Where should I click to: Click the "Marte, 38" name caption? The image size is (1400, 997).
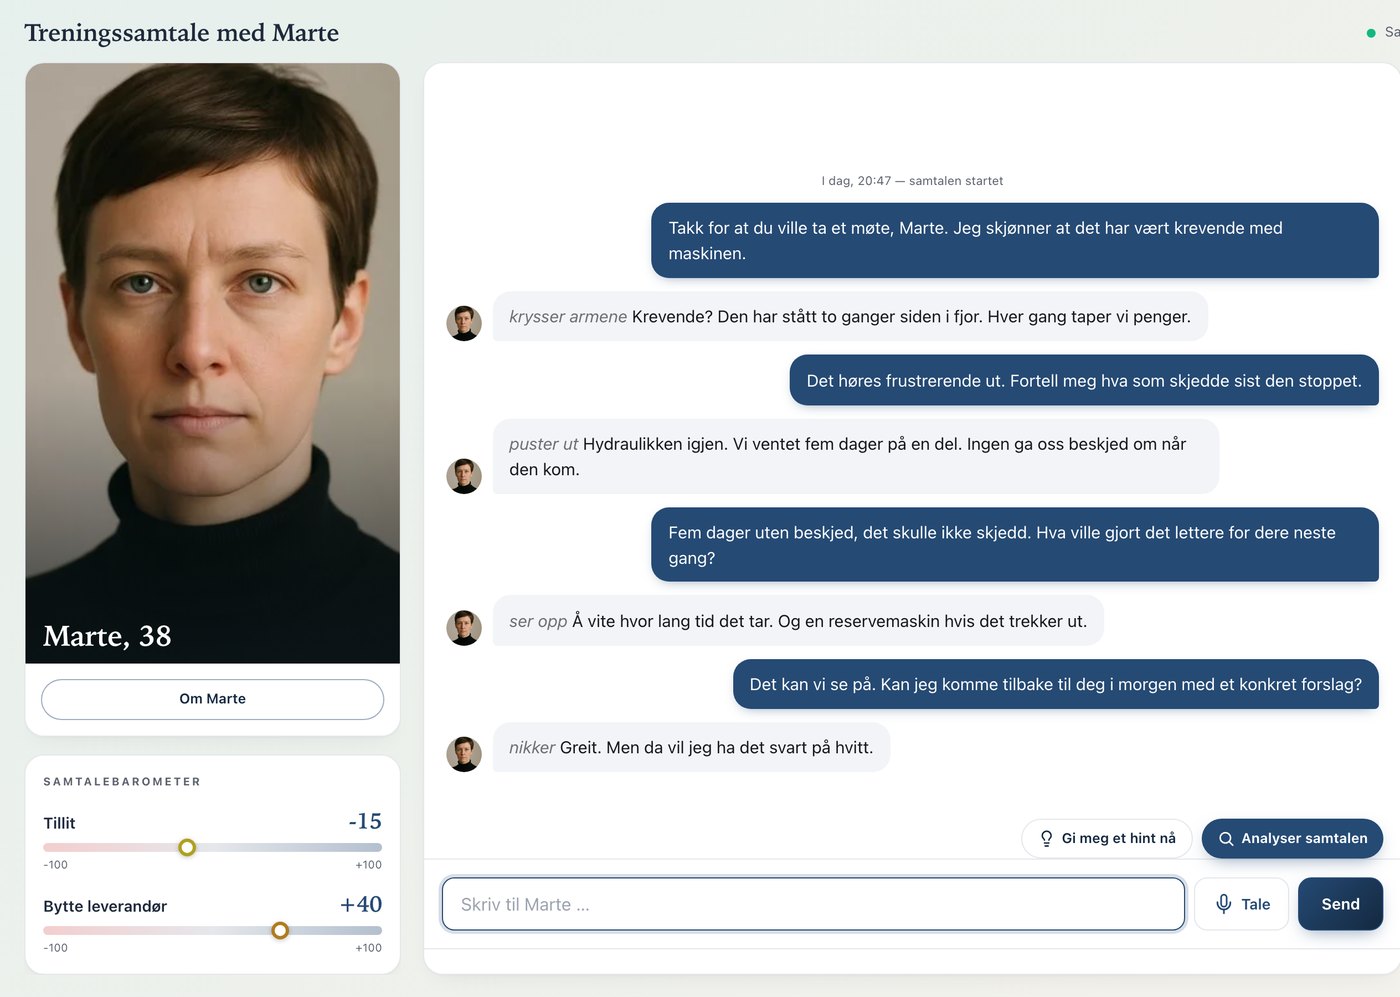pos(107,636)
